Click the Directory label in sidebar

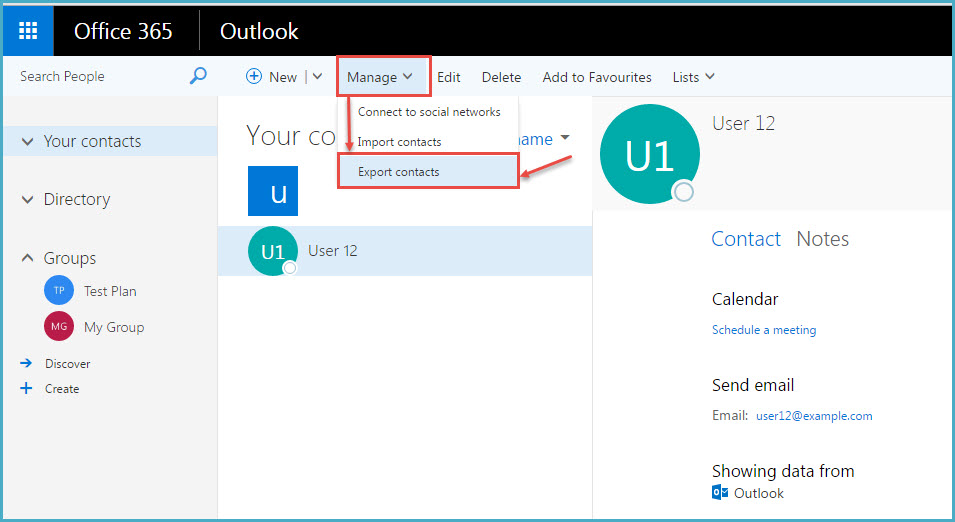click(x=77, y=199)
